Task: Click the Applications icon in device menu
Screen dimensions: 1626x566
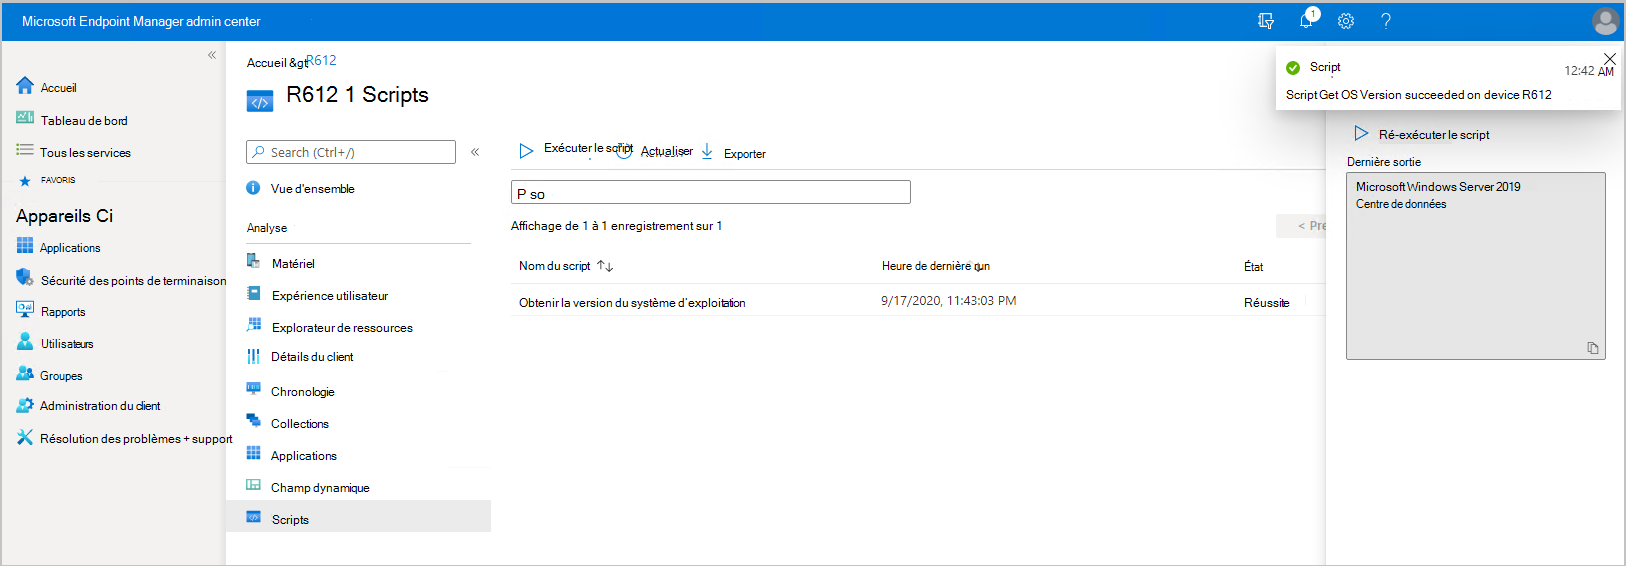Action: [x=254, y=453]
